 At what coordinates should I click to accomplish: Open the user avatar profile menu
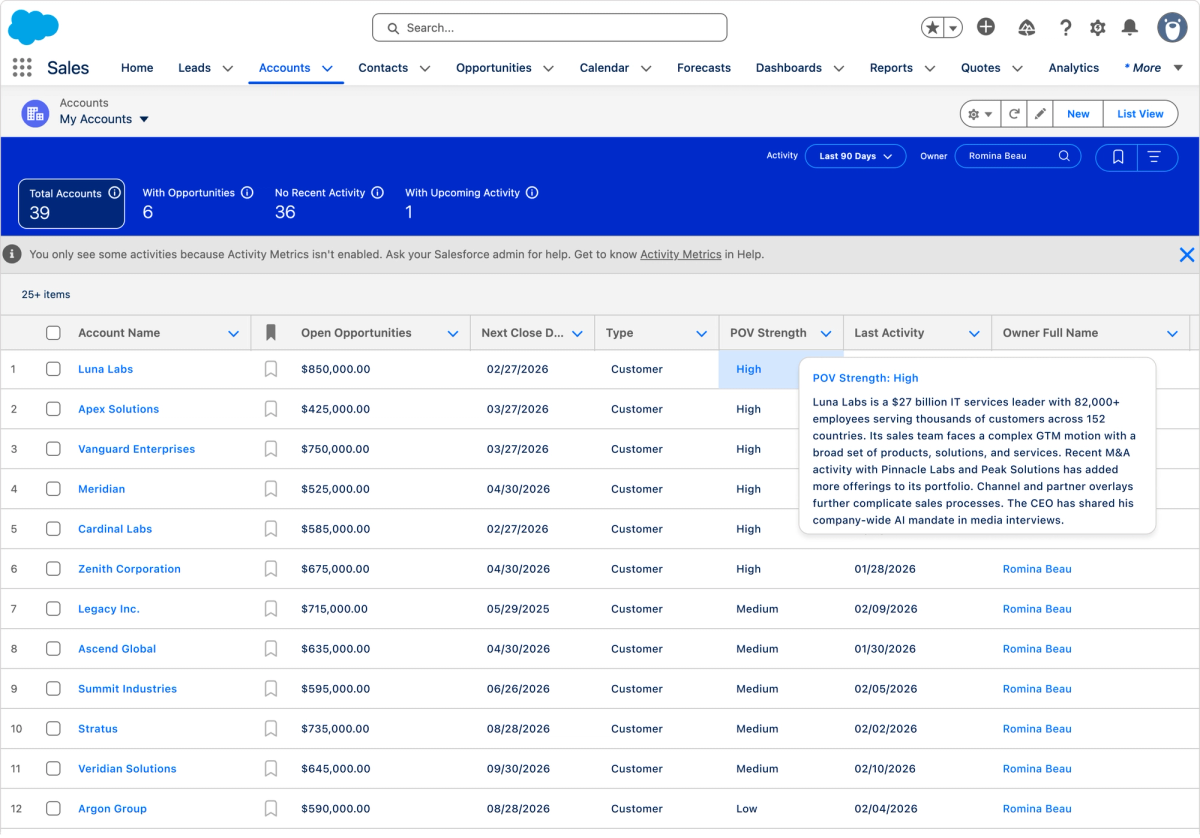[1172, 27]
